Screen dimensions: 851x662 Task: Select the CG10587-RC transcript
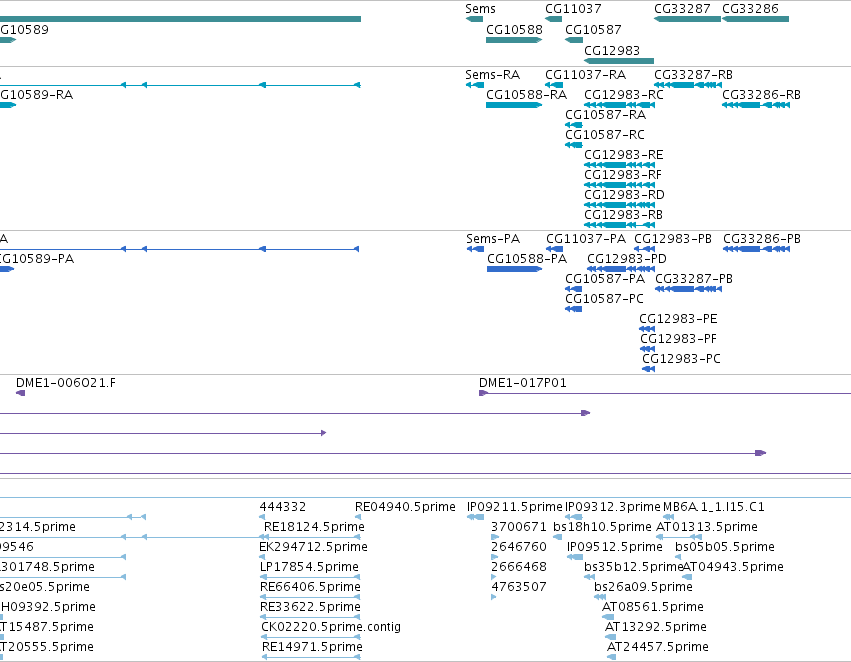(x=605, y=135)
